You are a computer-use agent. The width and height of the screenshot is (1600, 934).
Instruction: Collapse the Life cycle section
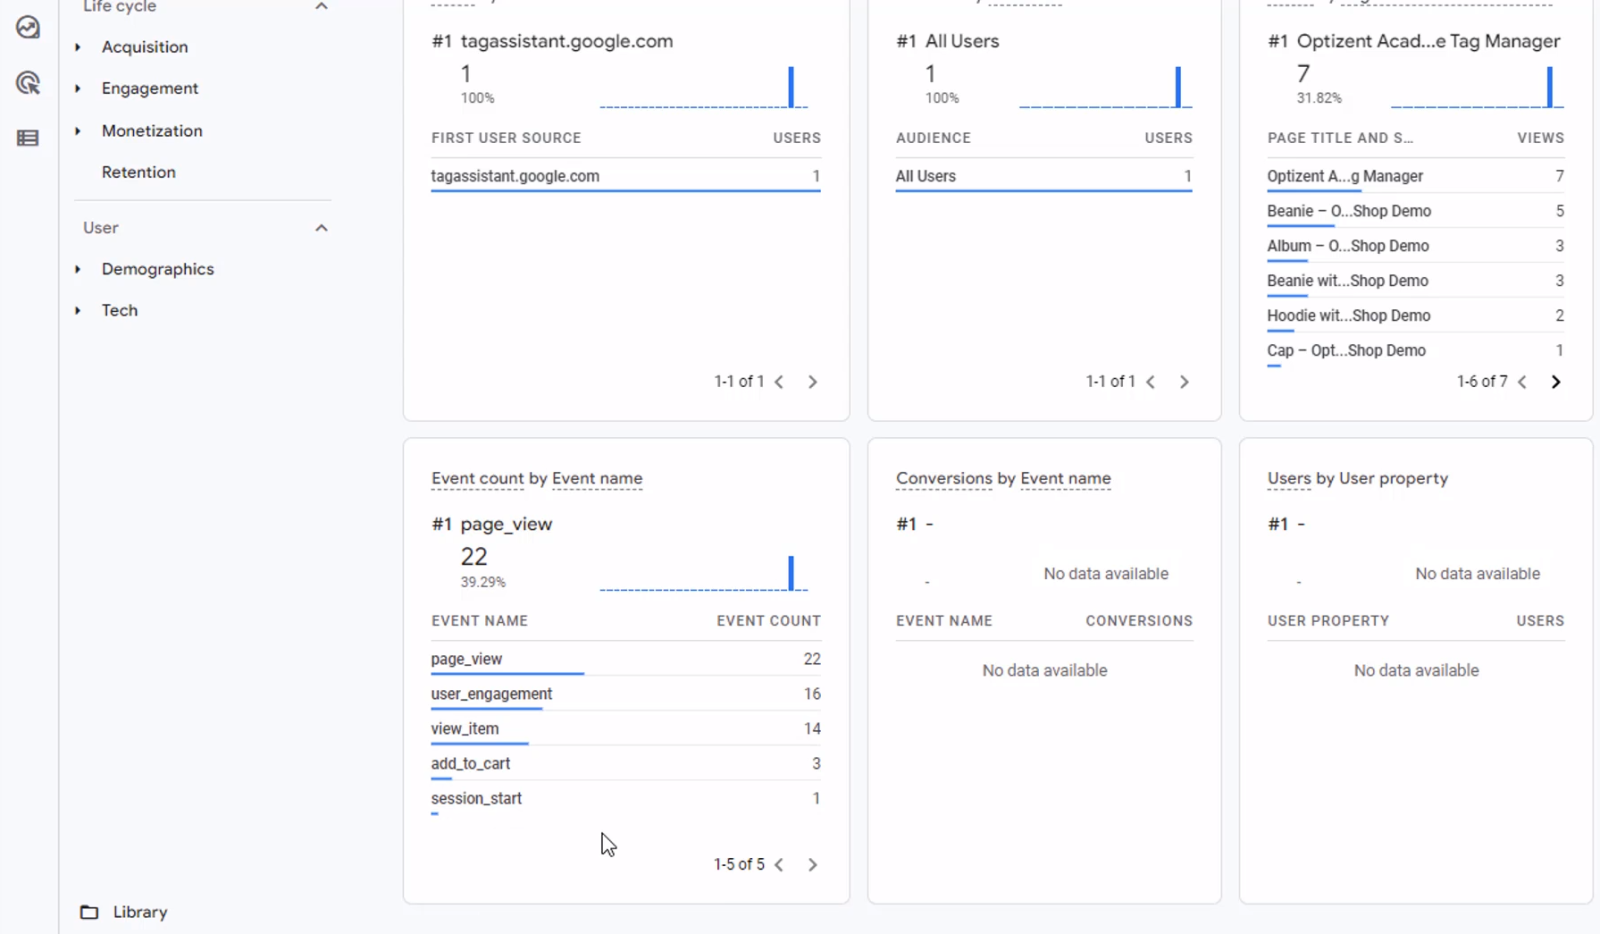click(321, 7)
